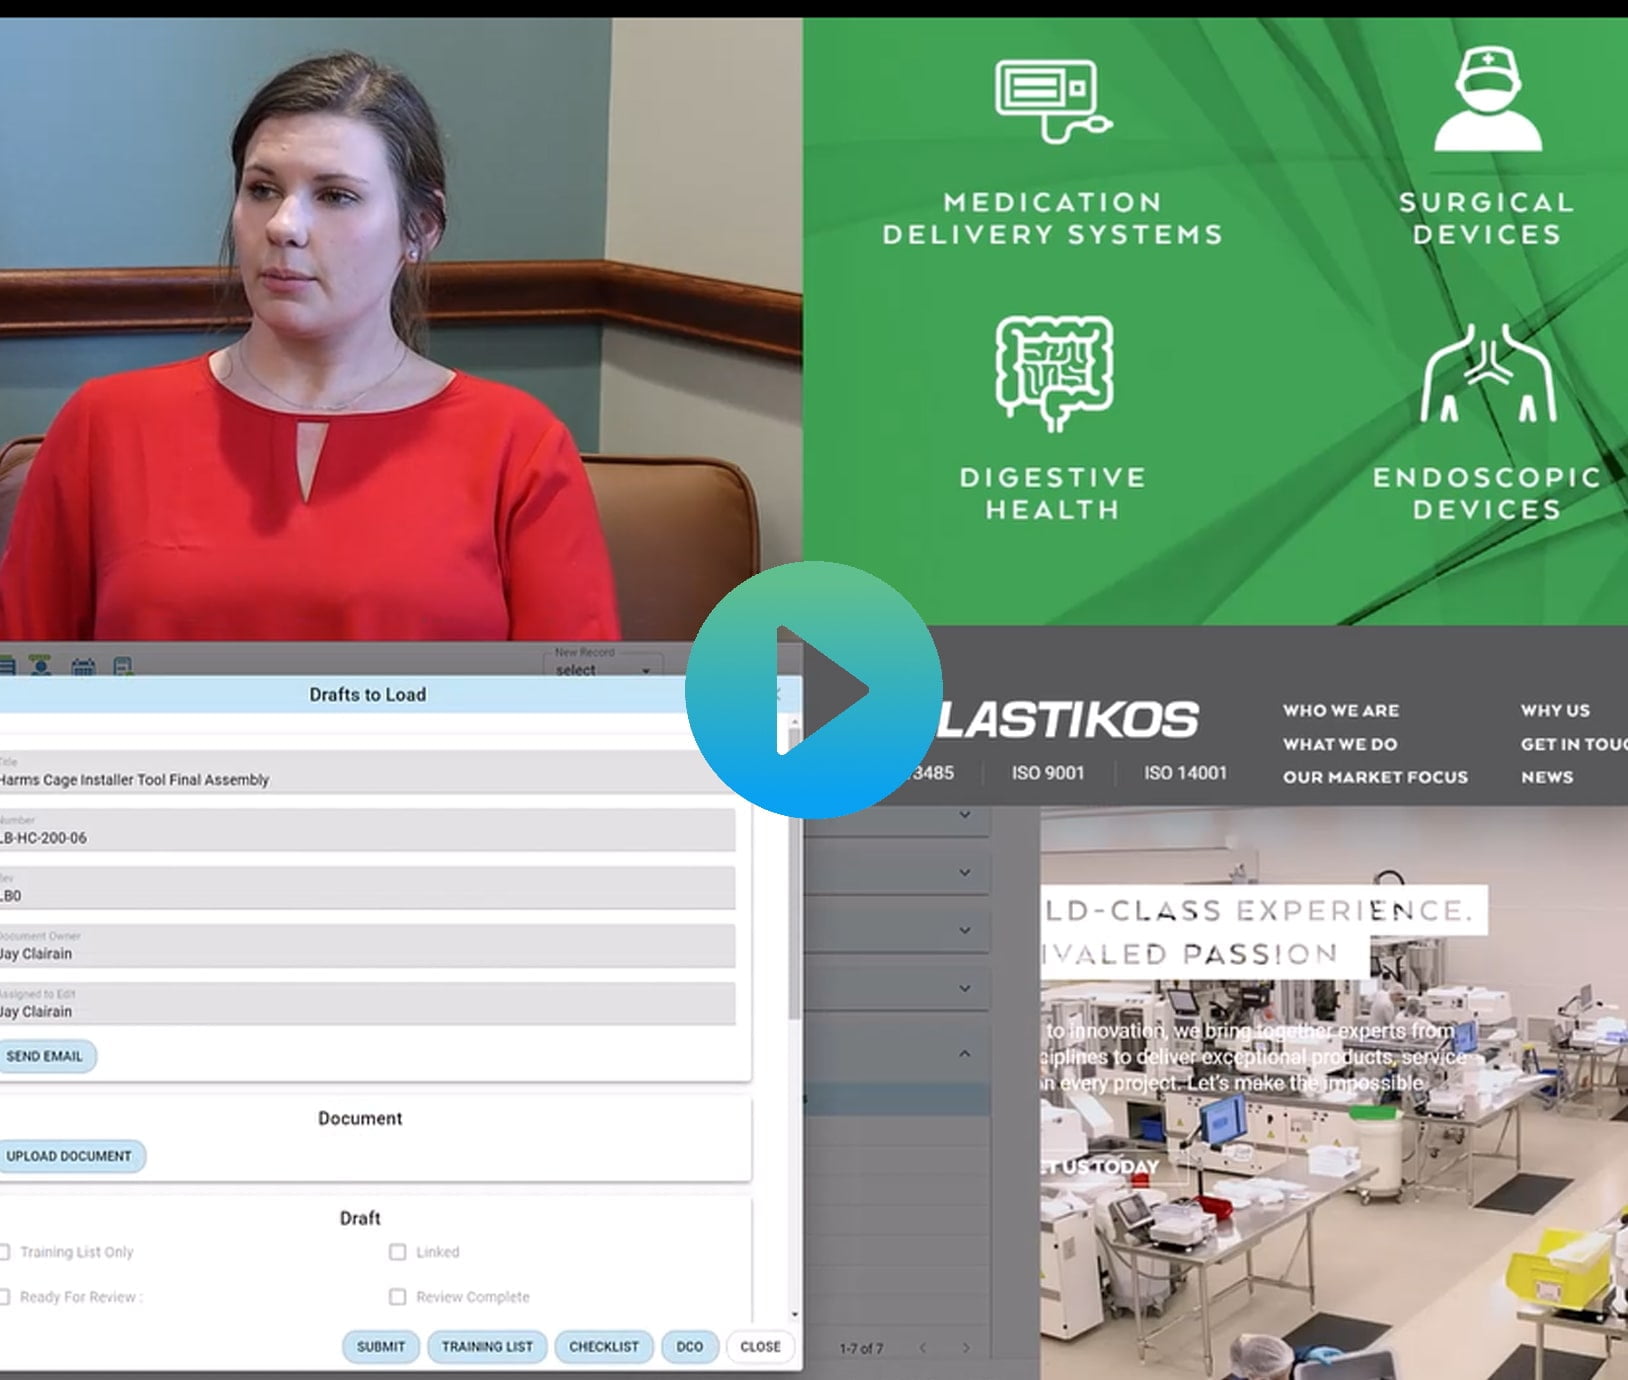Open the Who We Are menu
Image resolution: width=1628 pixels, height=1380 pixels.
pyautogui.click(x=1340, y=710)
